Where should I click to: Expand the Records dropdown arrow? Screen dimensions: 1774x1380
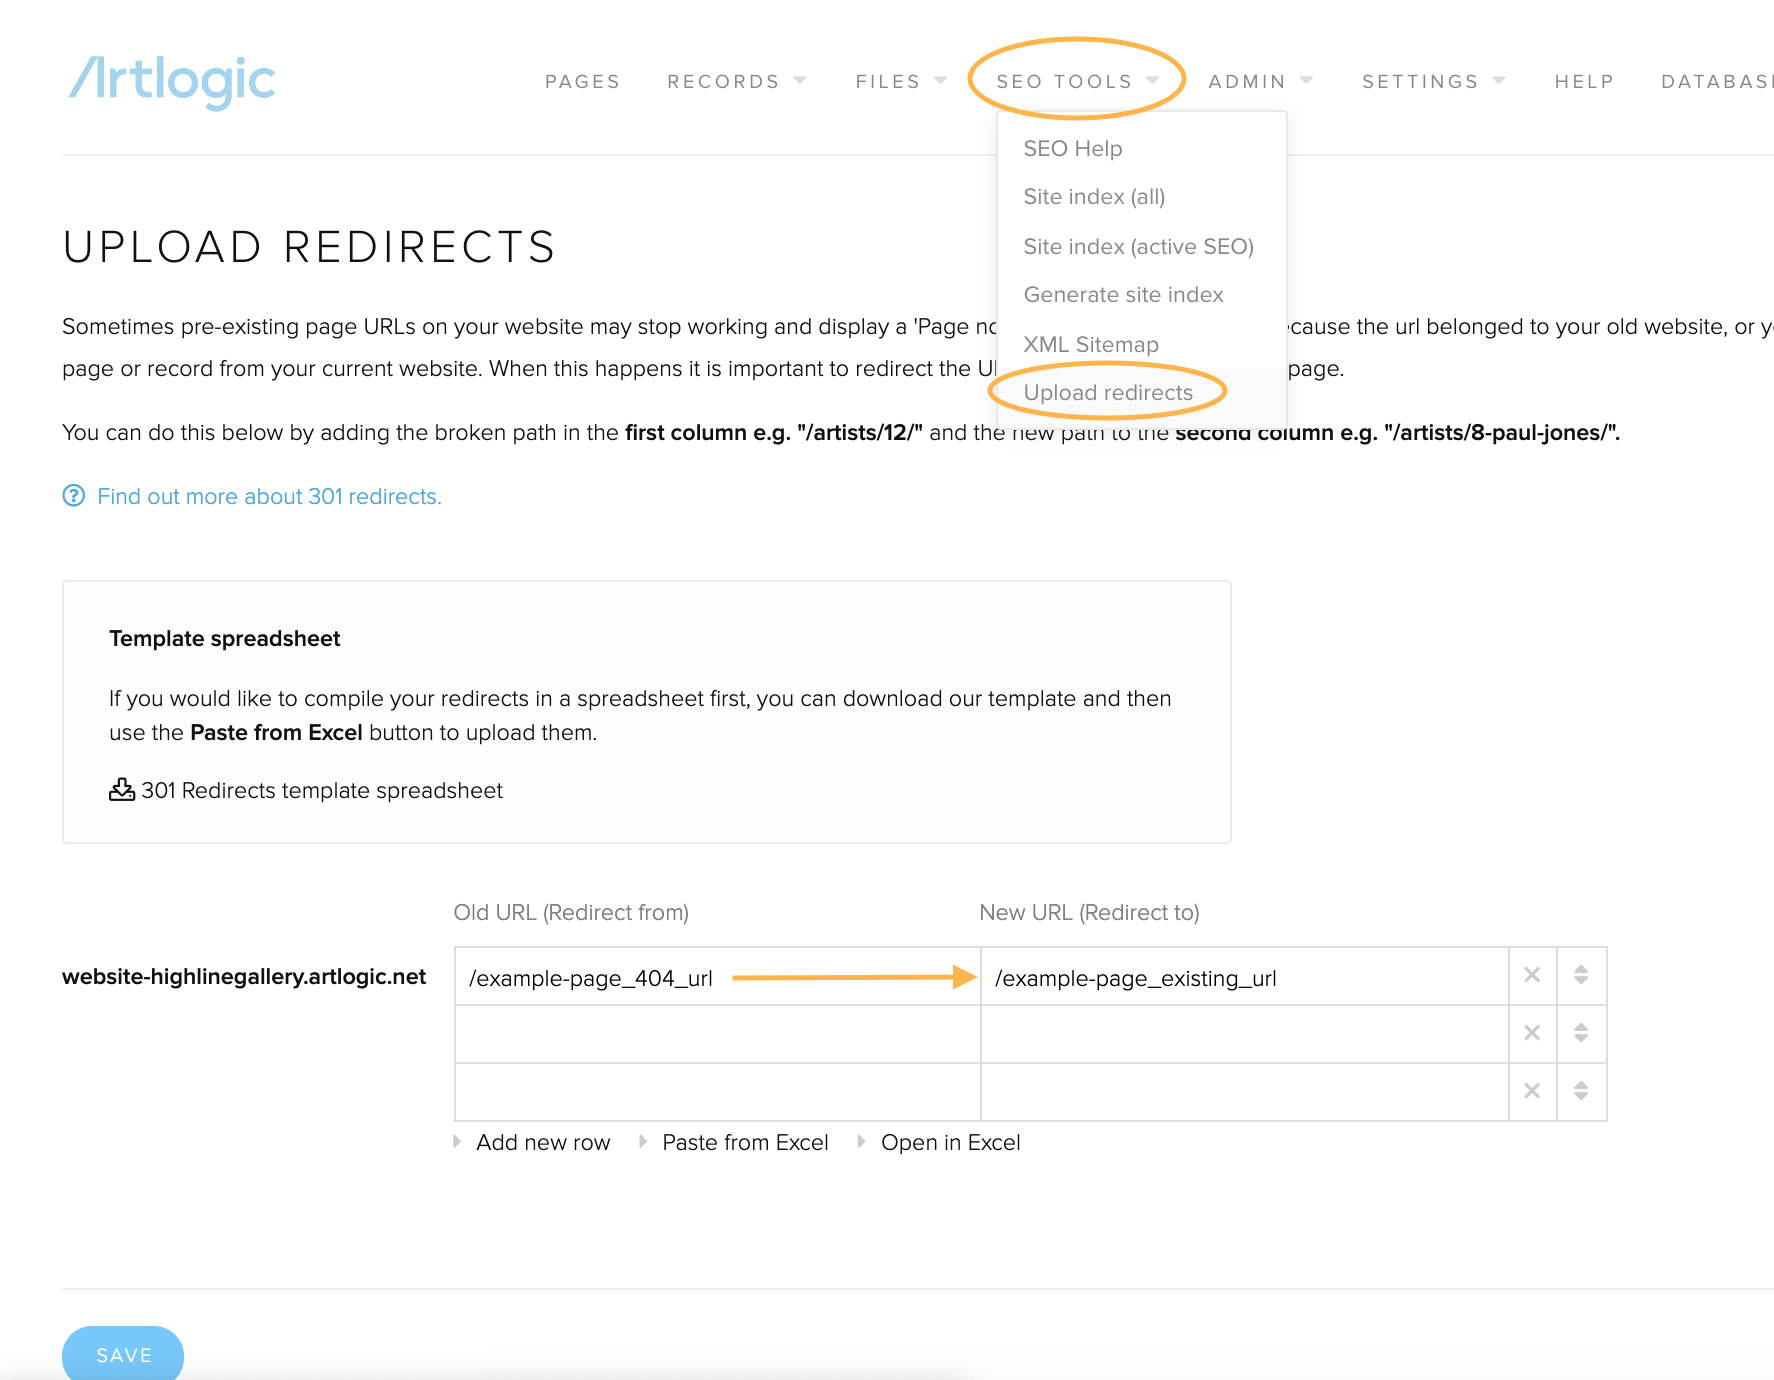click(x=800, y=80)
